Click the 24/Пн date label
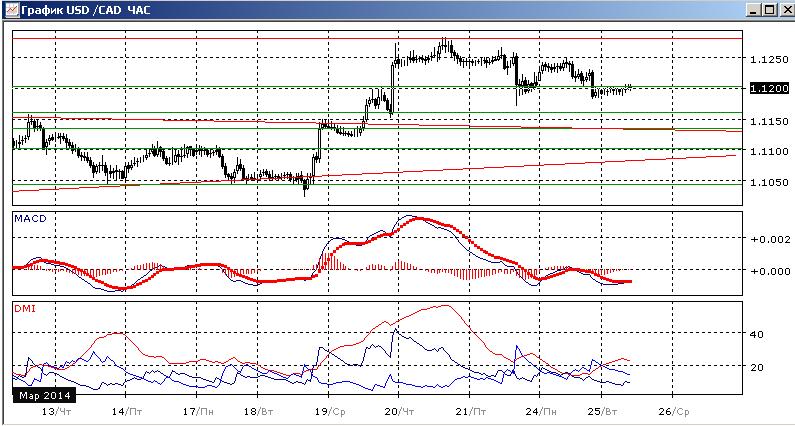The image size is (795, 426). 543,411
